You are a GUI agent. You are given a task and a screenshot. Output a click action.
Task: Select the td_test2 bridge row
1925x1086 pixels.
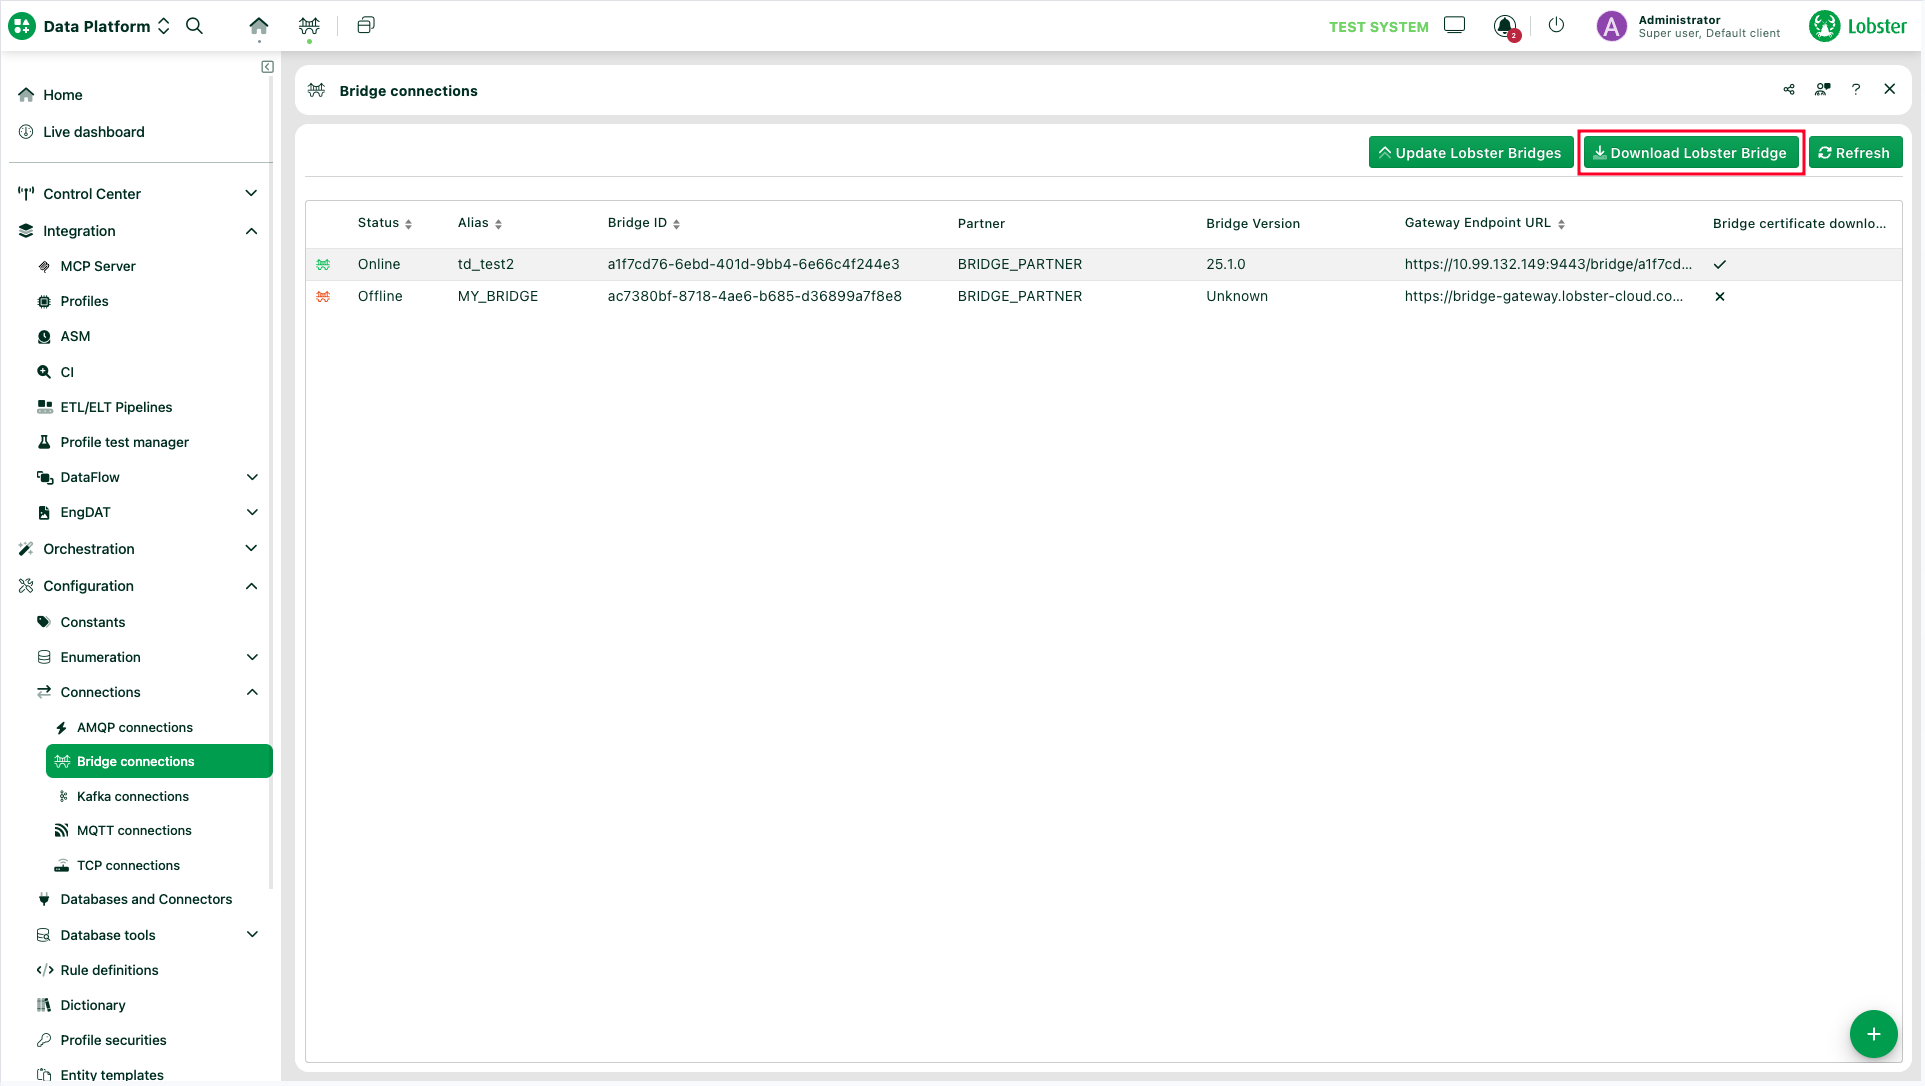point(486,264)
